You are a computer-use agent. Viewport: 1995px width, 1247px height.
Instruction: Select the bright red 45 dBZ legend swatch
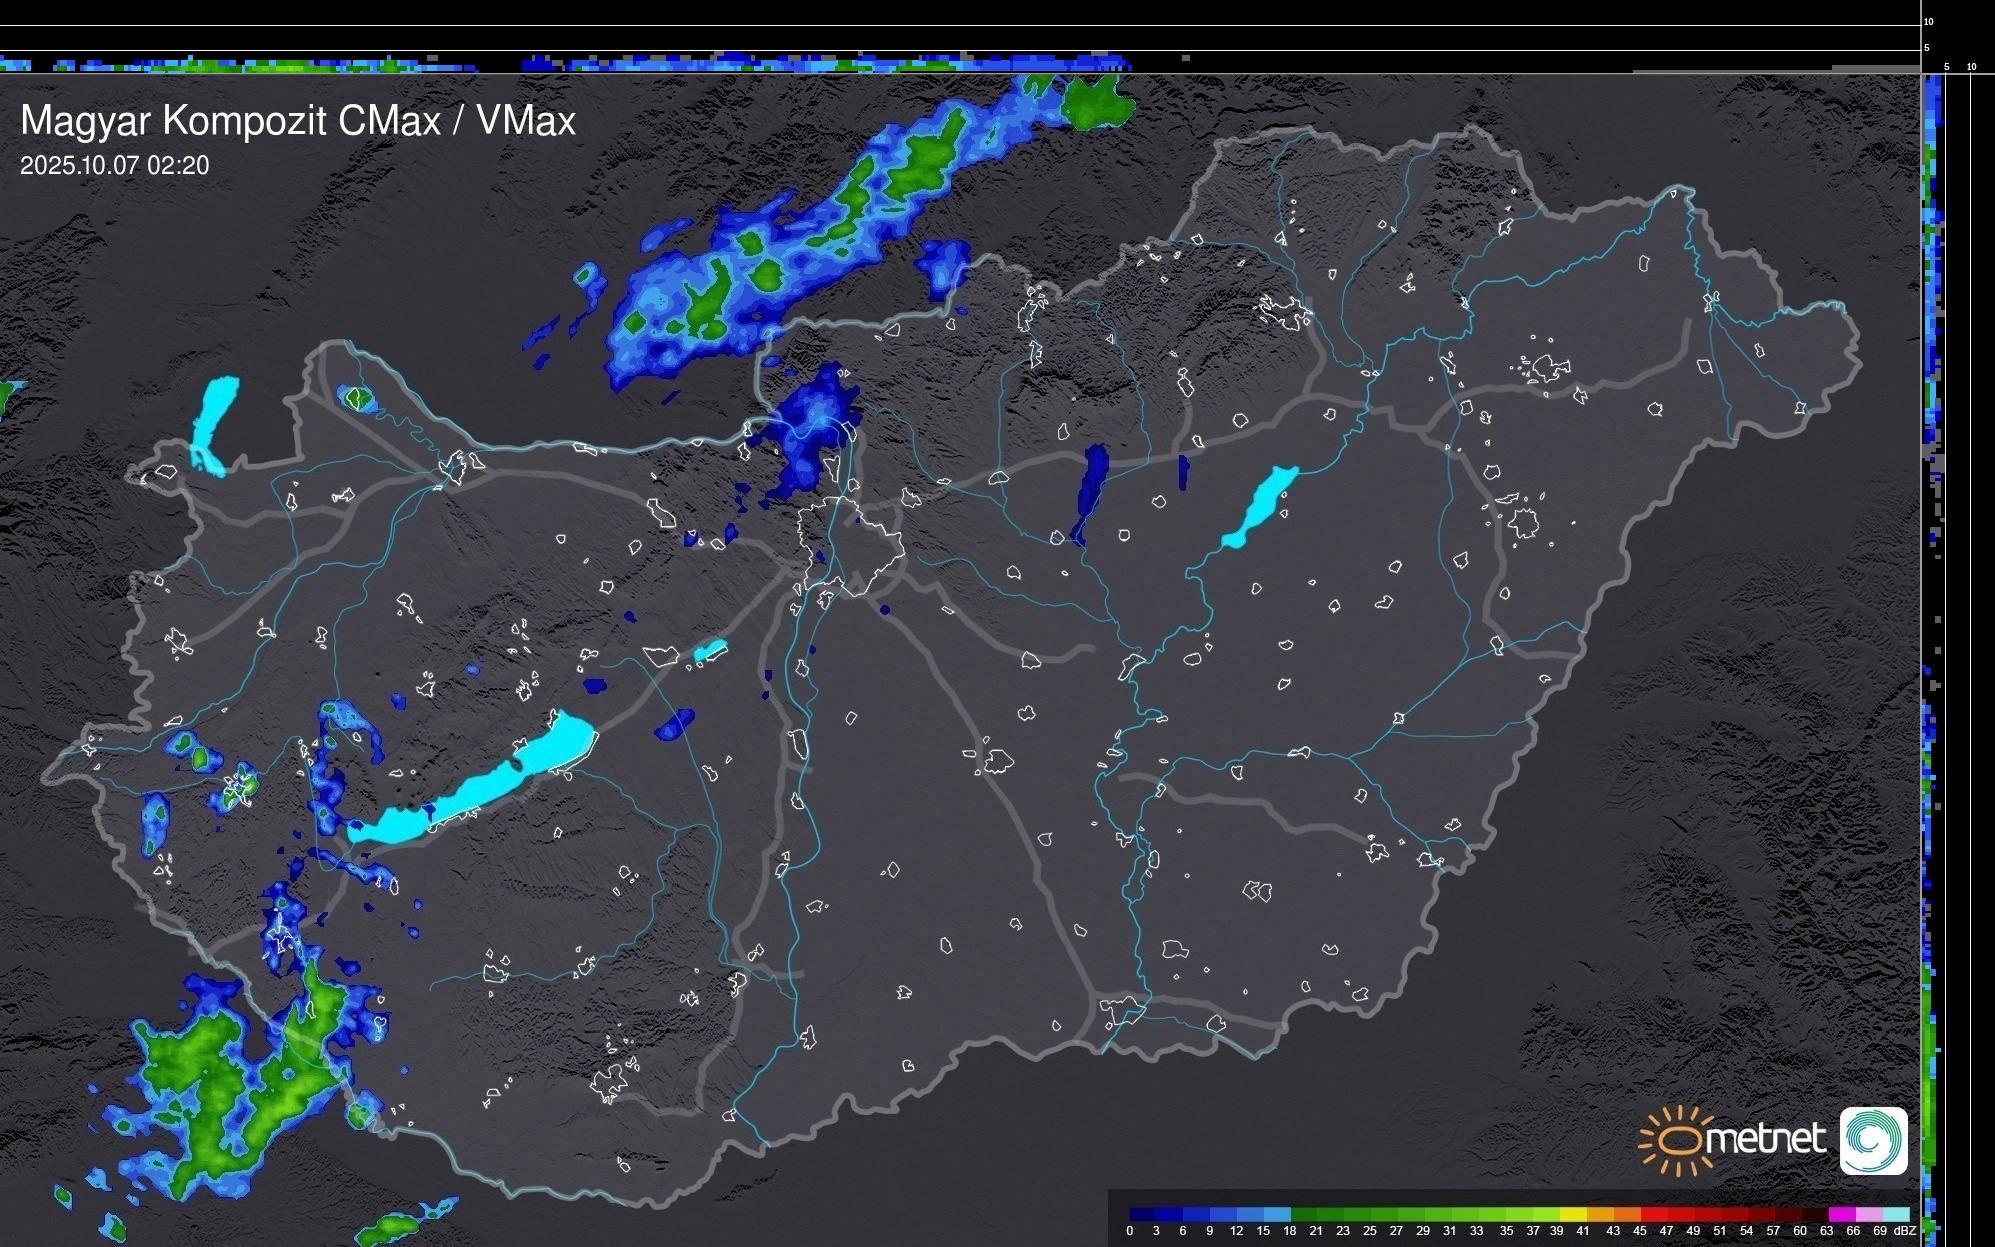coord(1653,1214)
